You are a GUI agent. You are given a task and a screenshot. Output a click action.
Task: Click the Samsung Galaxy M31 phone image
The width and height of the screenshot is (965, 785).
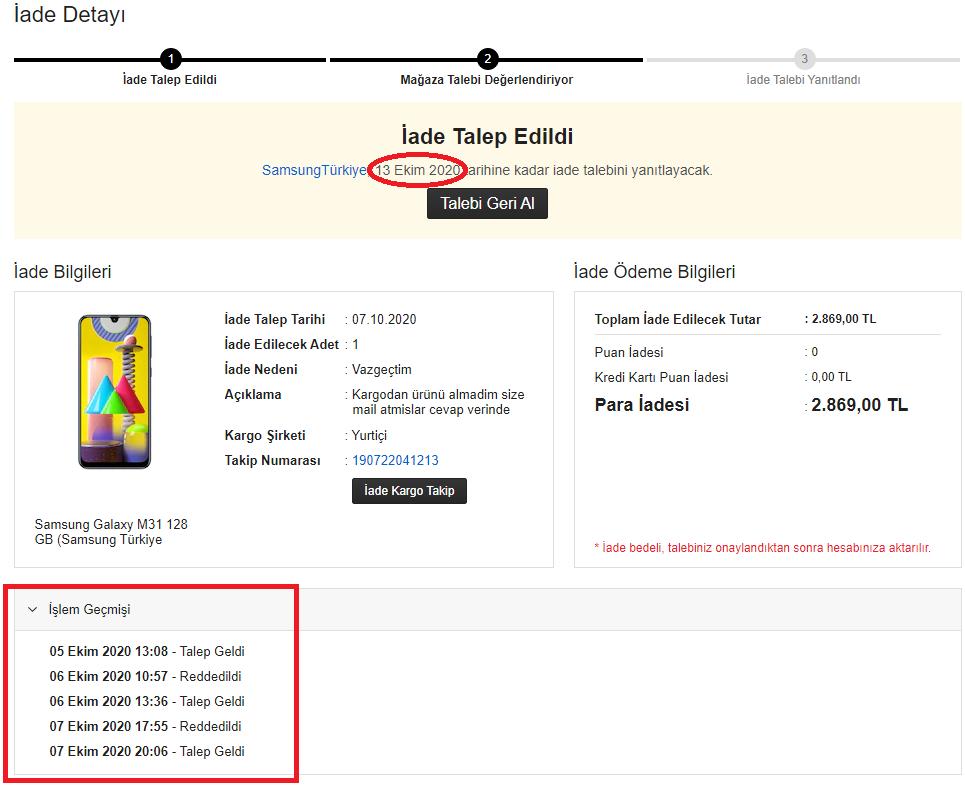tap(114, 392)
